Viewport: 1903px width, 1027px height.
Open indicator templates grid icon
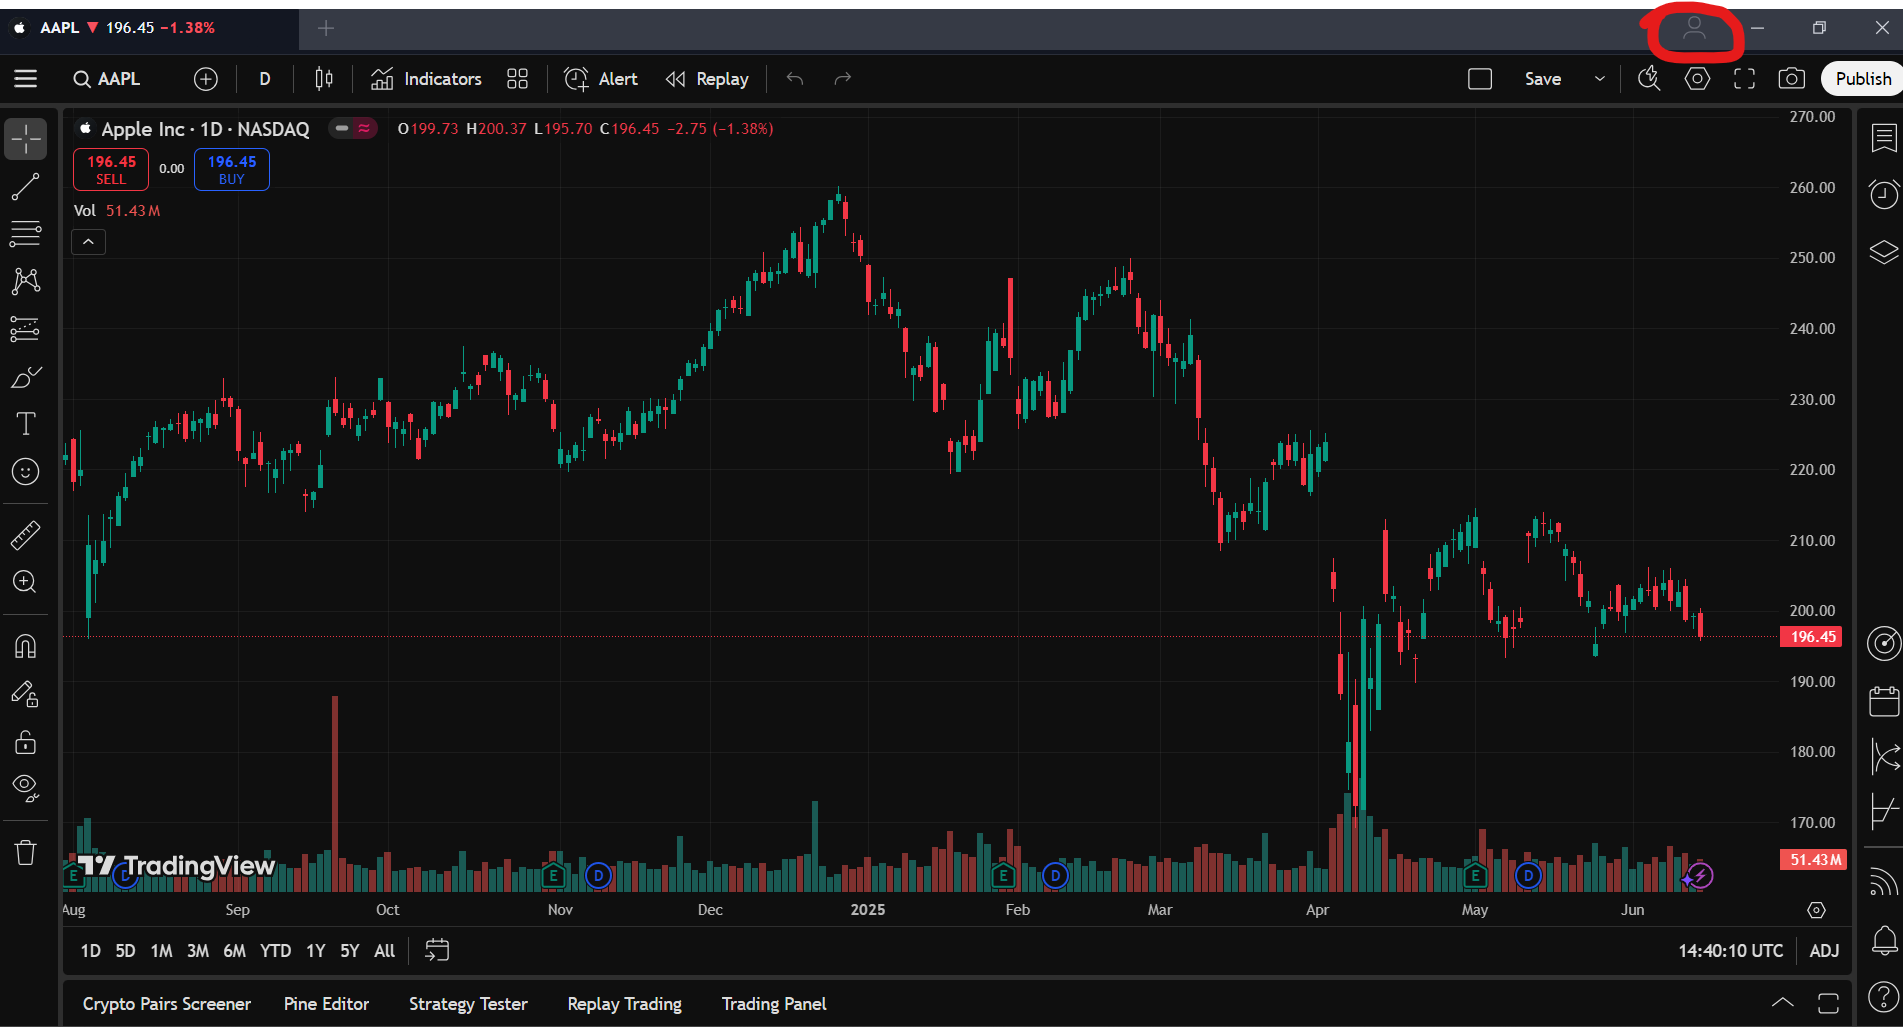coord(517,79)
